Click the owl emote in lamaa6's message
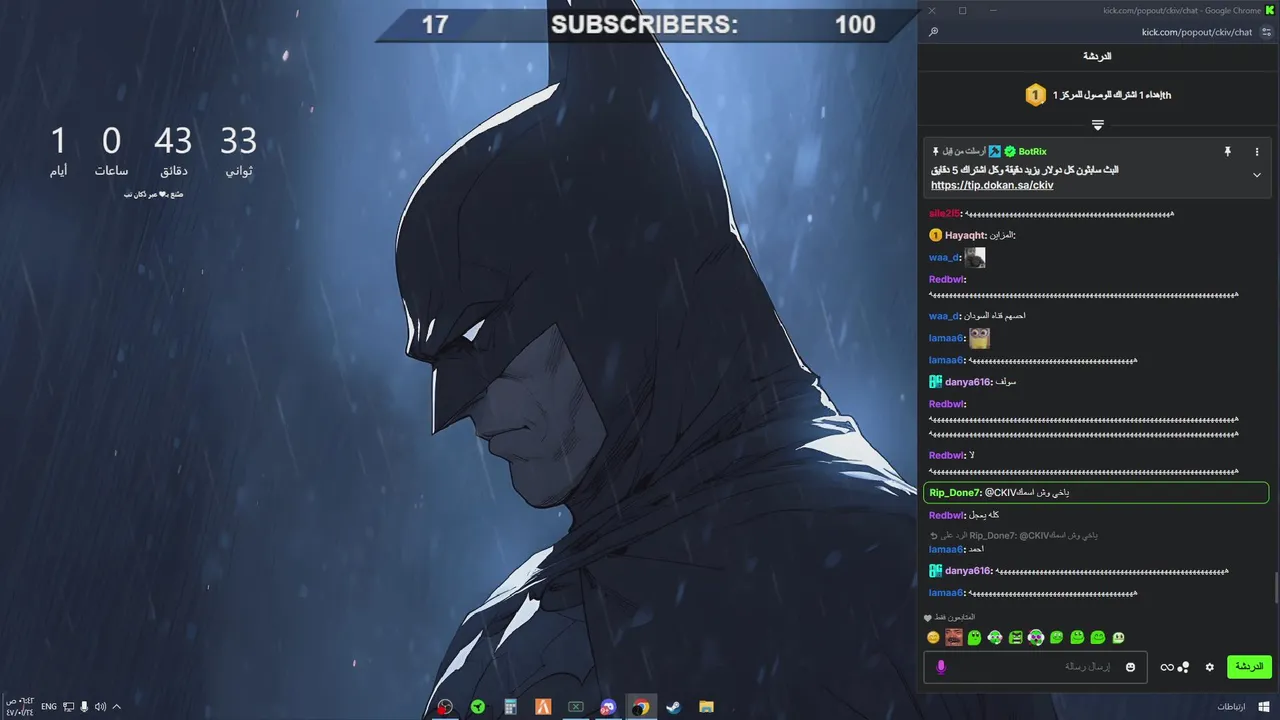Image resolution: width=1280 pixels, height=720 pixels. click(x=979, y=338)
